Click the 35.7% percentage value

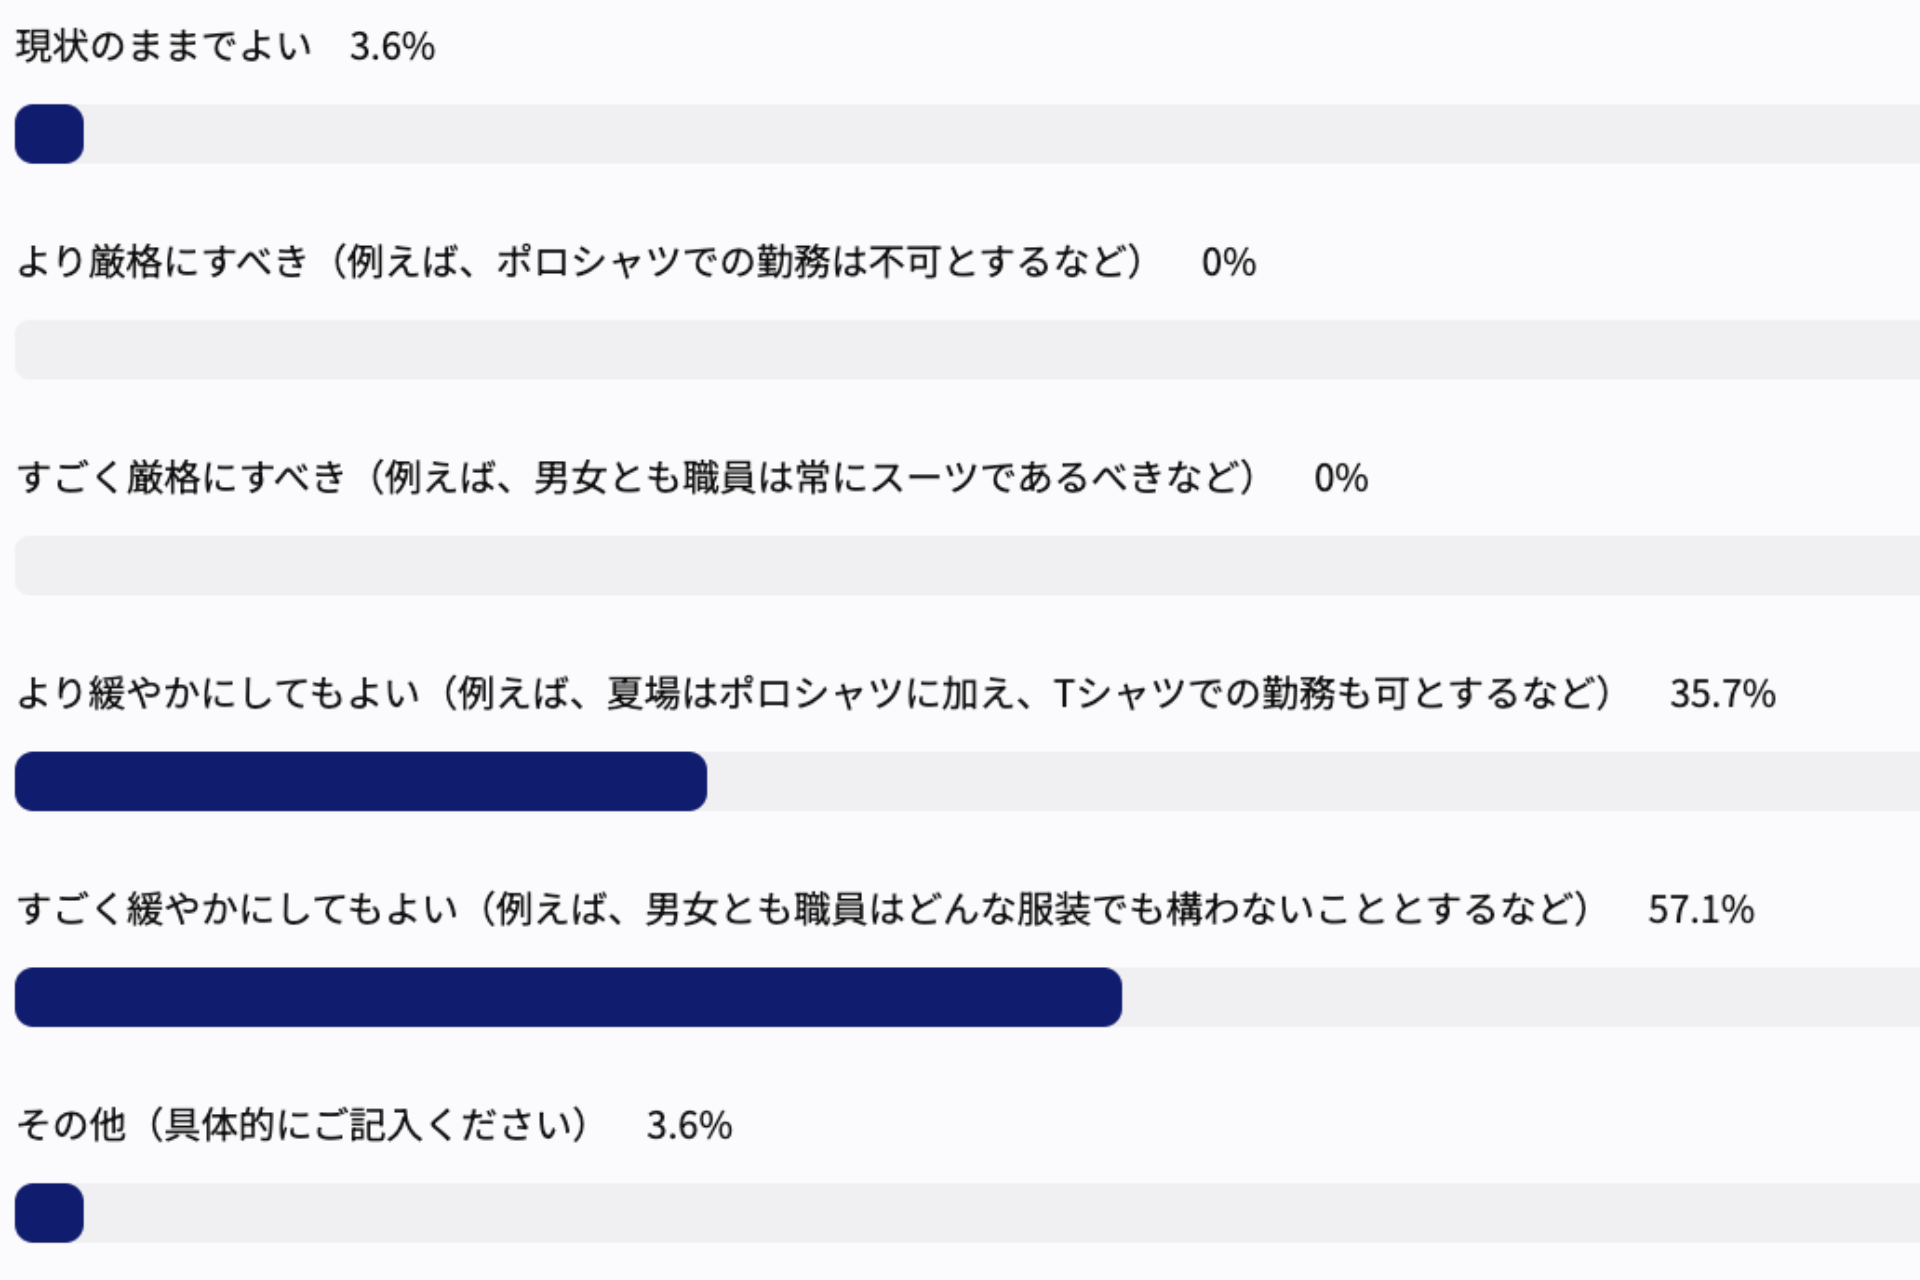(1722, 694)
